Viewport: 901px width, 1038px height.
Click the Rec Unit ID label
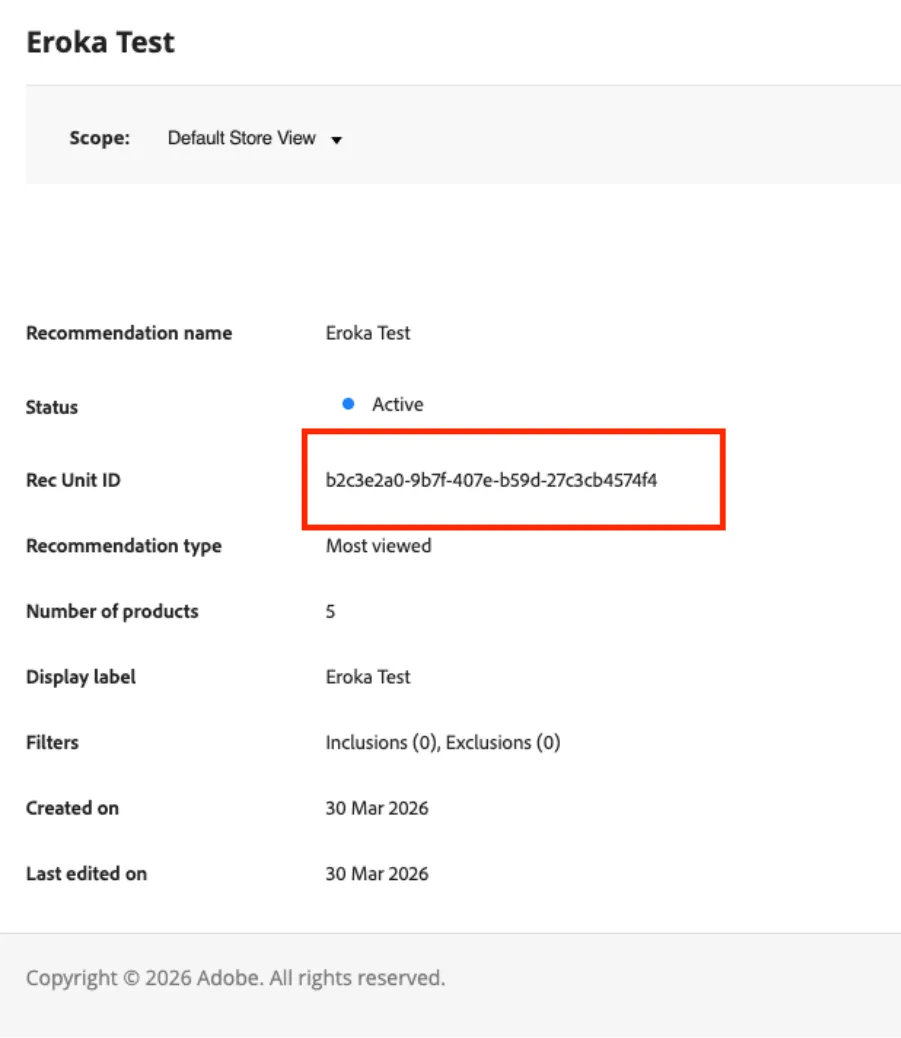[x=73, y=480]
